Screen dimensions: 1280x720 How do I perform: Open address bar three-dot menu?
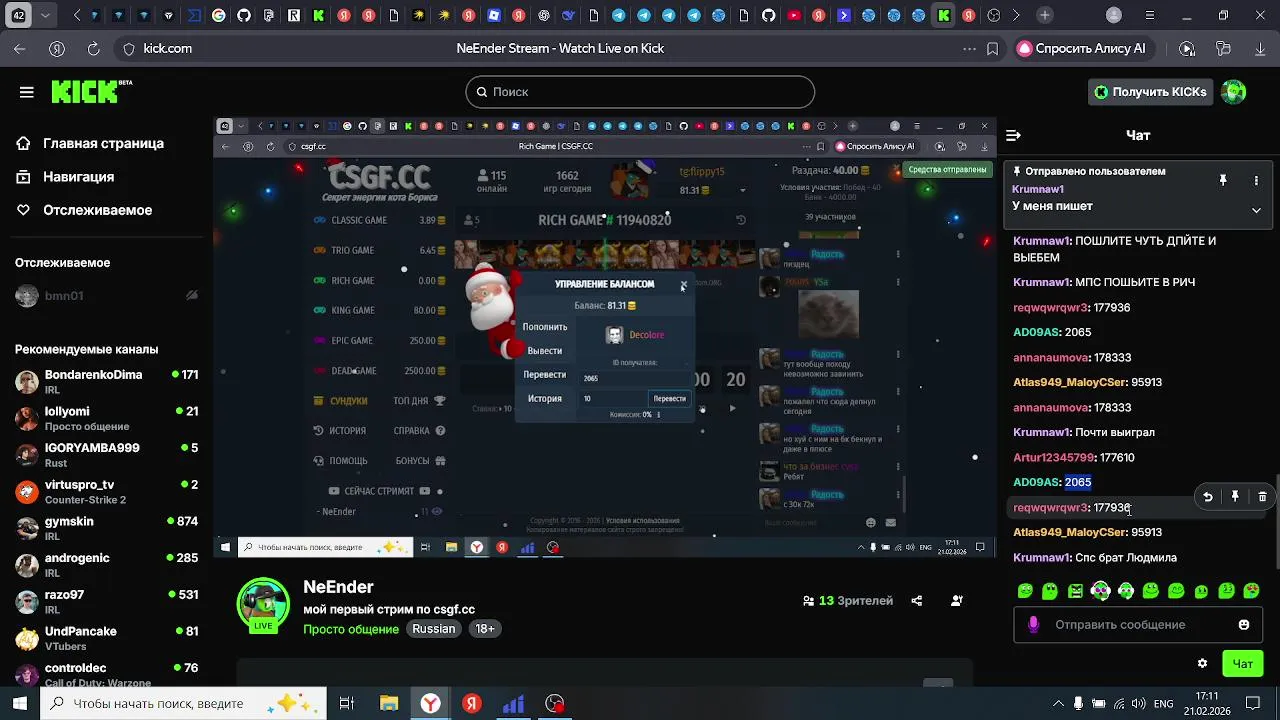pos(968,48)
